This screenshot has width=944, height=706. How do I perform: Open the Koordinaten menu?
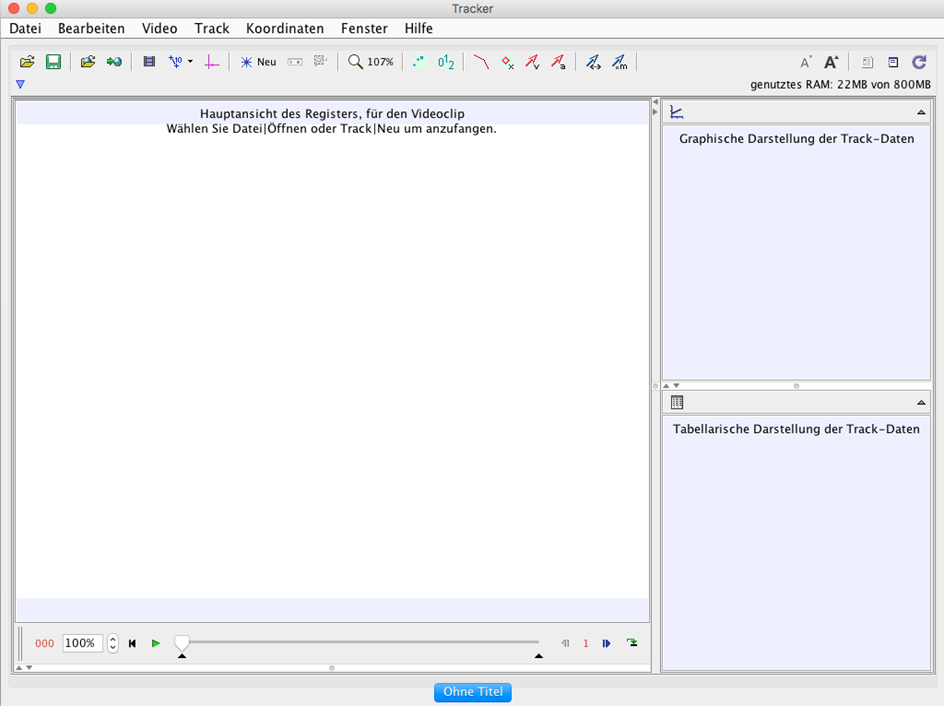tap(285, 28)
